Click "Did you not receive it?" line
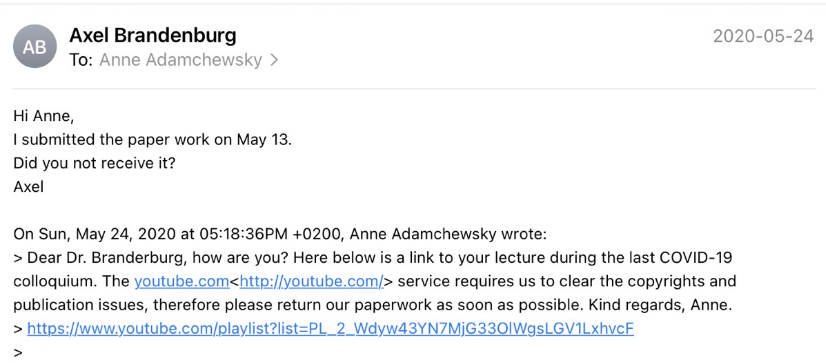 click(x=94, y=163)
